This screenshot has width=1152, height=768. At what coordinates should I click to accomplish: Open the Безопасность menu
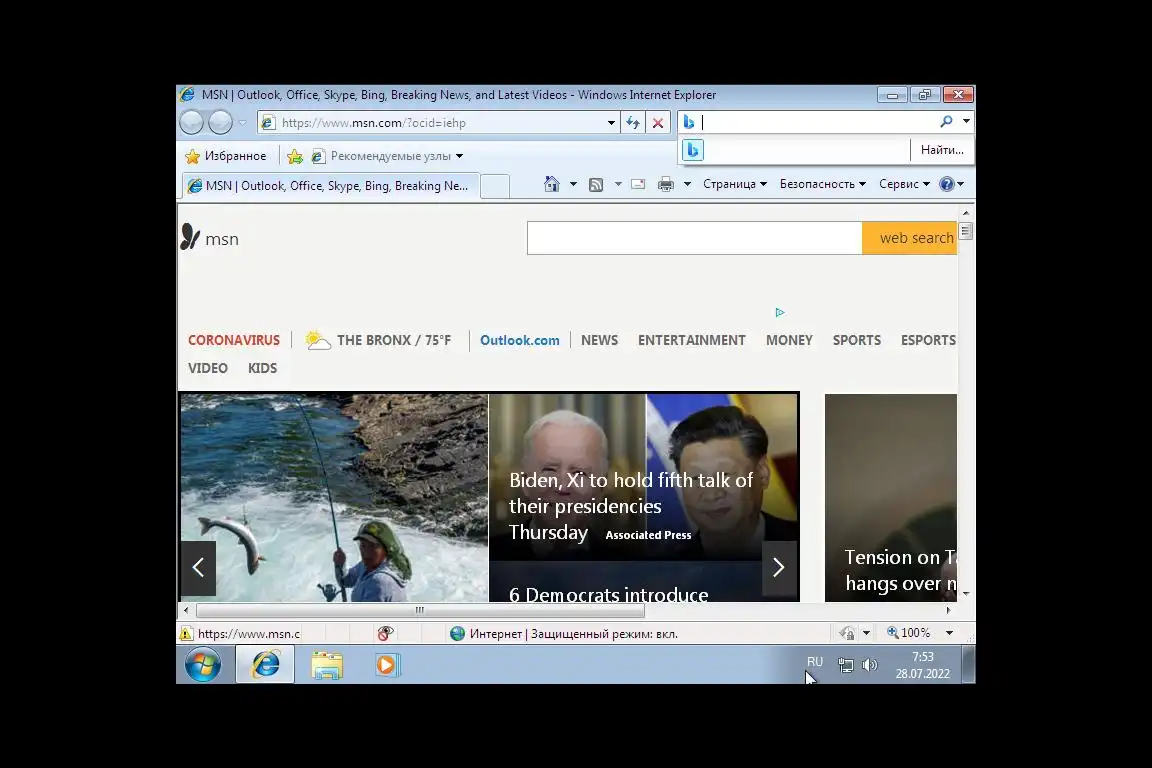(x=823, y=184)
